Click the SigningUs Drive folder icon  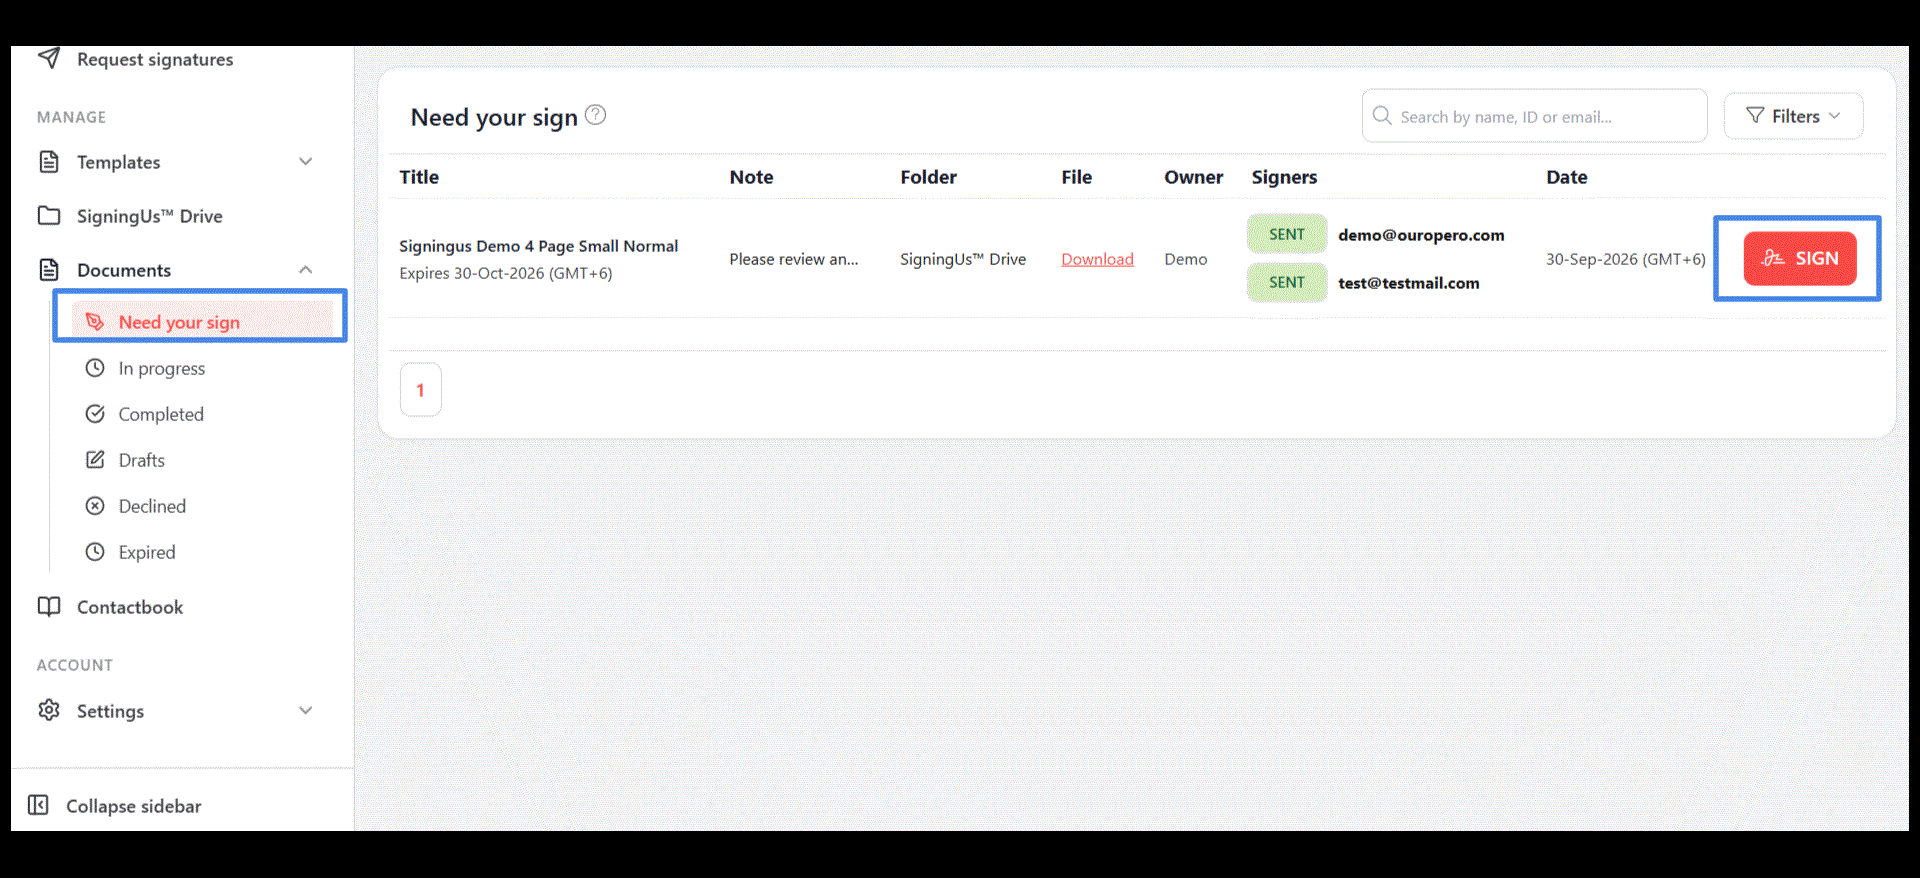click(x=49, y=216)
